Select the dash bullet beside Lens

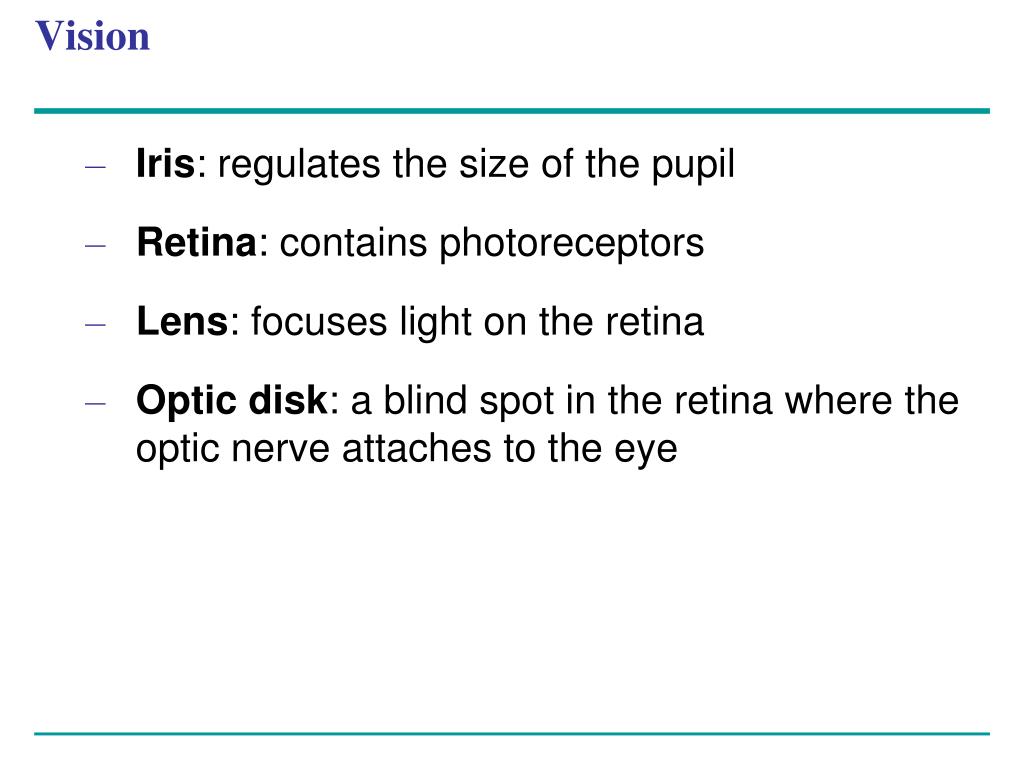(x=96, y=324)
